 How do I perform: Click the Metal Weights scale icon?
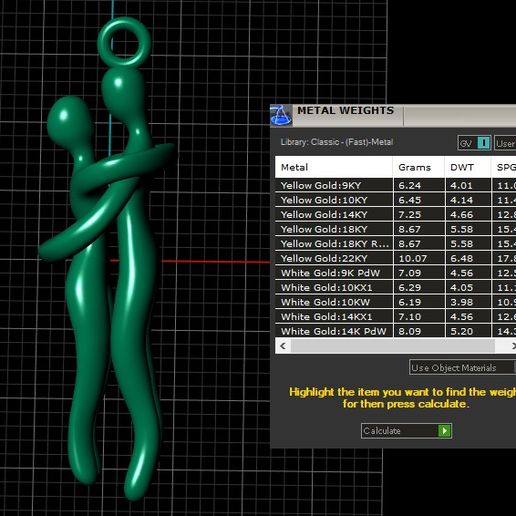281,115
